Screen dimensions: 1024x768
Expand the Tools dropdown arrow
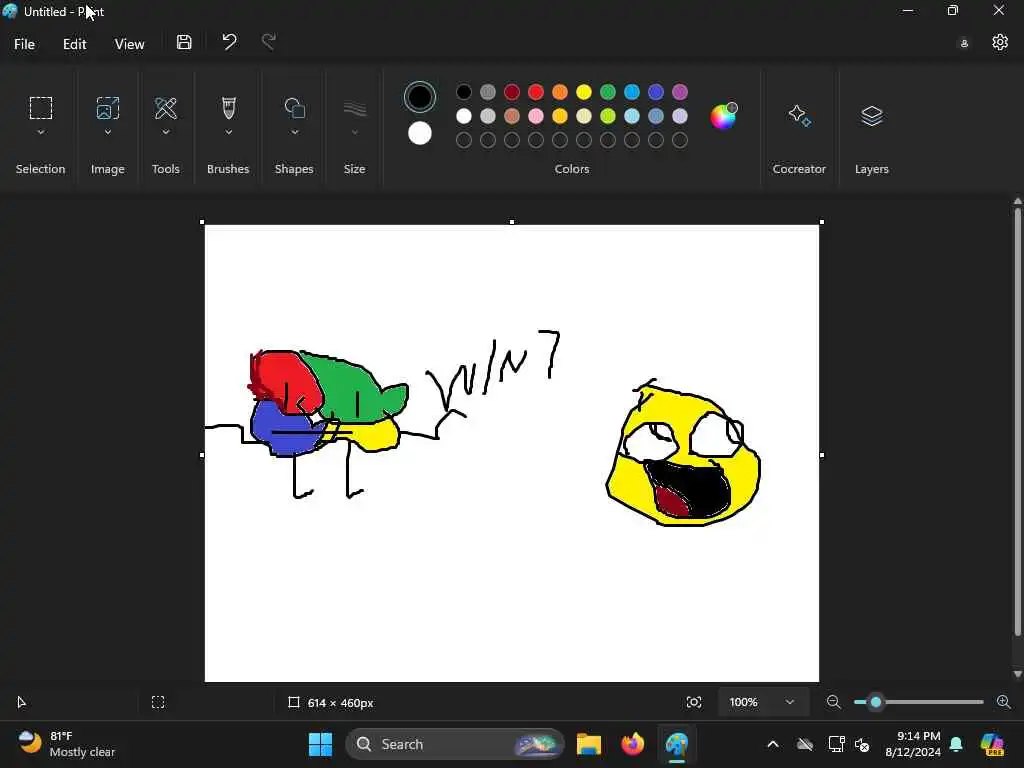tap(166, 132)
